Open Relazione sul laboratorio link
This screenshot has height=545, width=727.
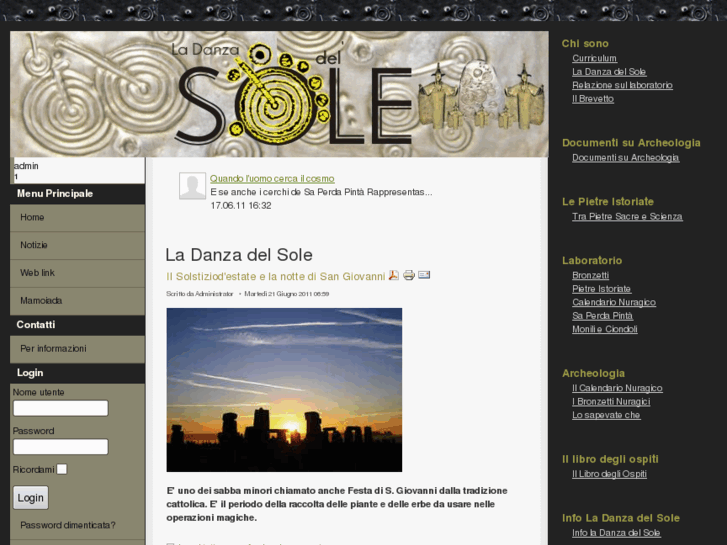[x=622, y=85]
